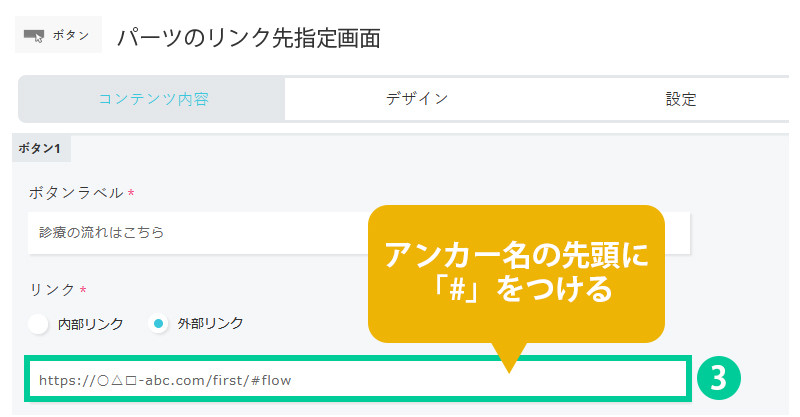This screenshot has width=800, height=417.
Task: Click the ボタン text beside the top icon
Action: [70, 35]
